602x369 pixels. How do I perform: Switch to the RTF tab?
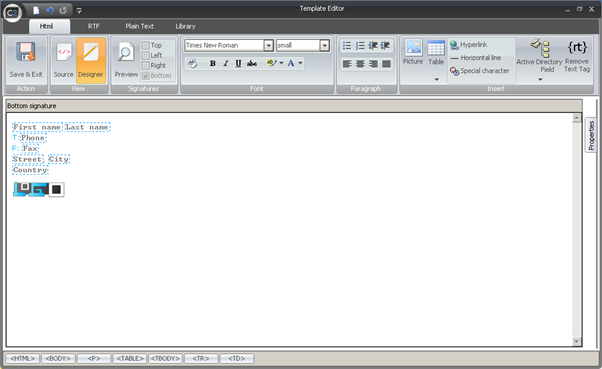[94, 26]
